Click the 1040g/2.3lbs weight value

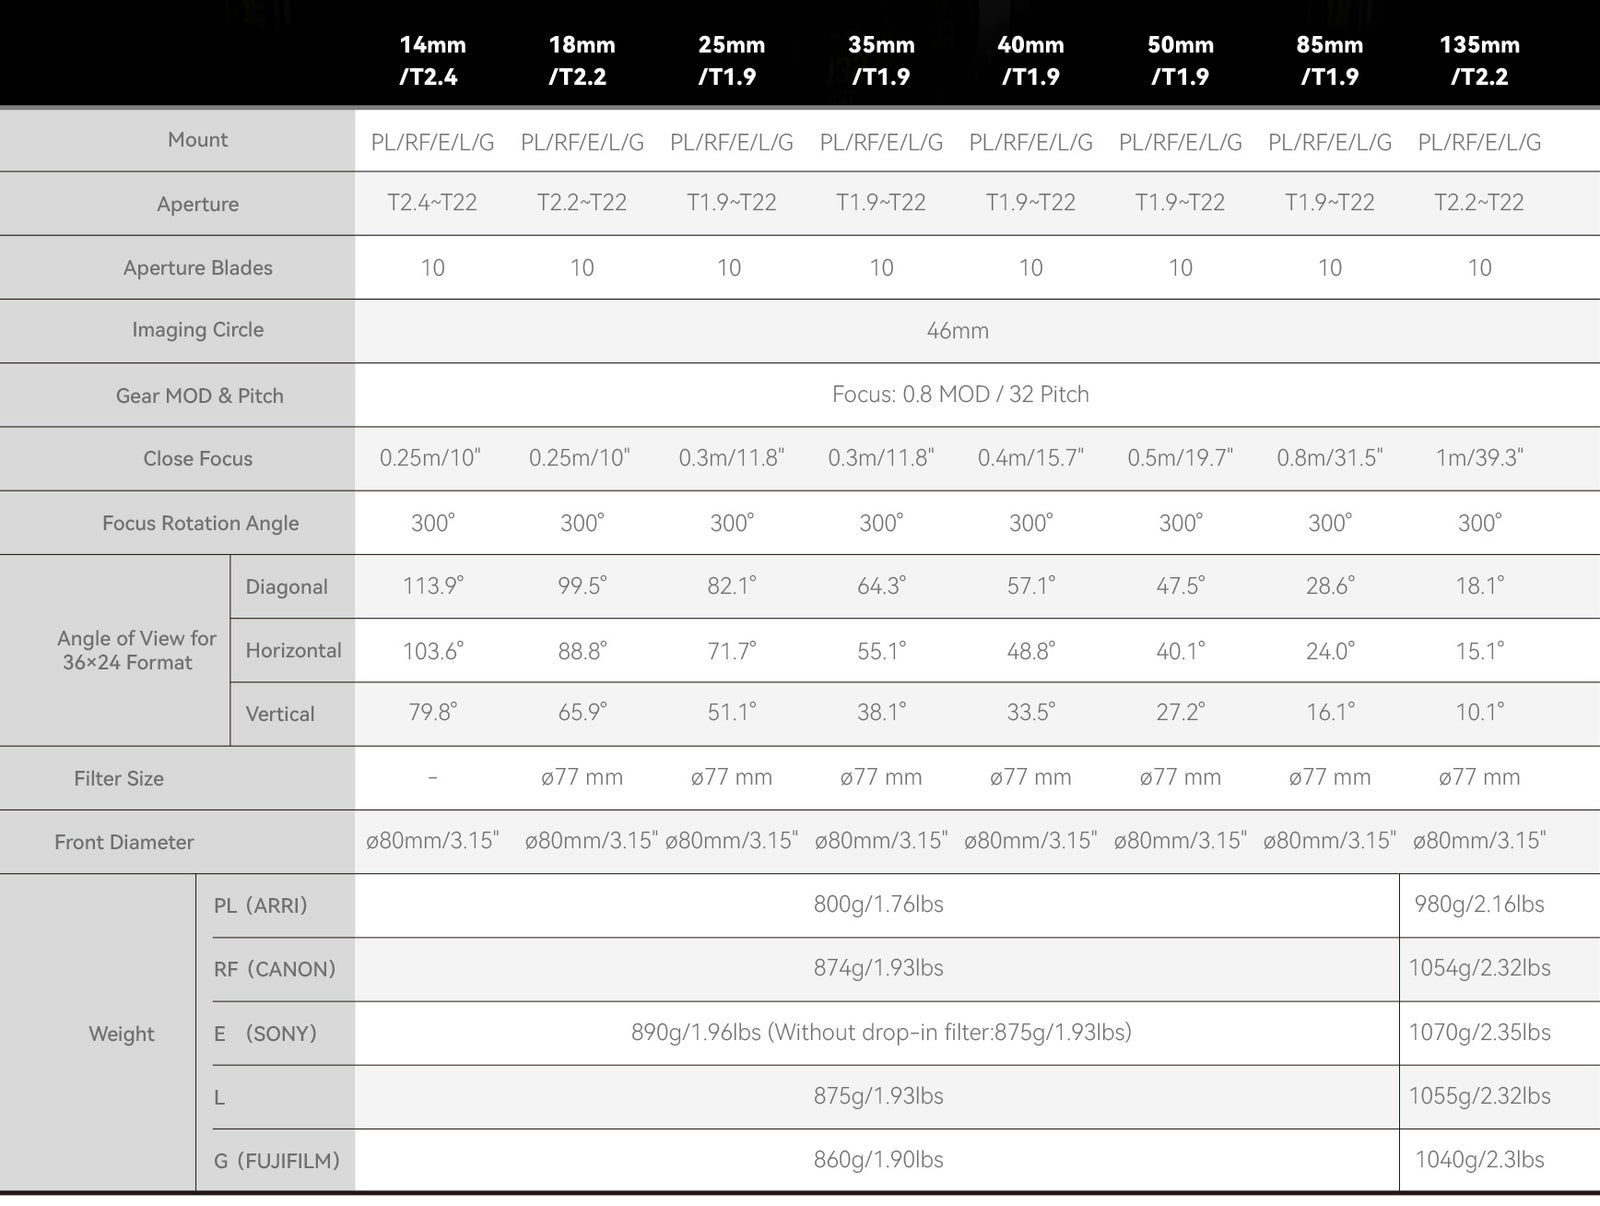(x=1479, y=1160)
